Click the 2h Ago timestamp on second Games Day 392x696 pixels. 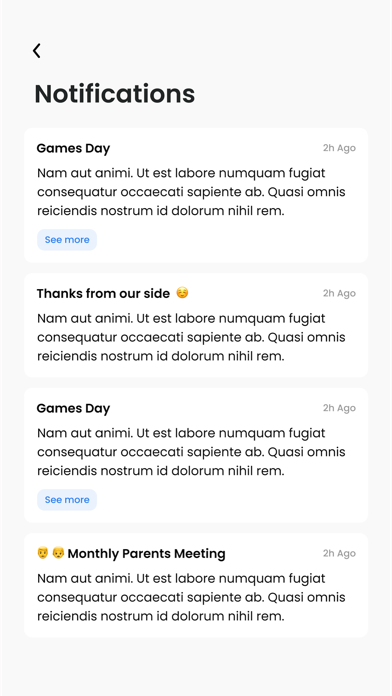point(339,408)
